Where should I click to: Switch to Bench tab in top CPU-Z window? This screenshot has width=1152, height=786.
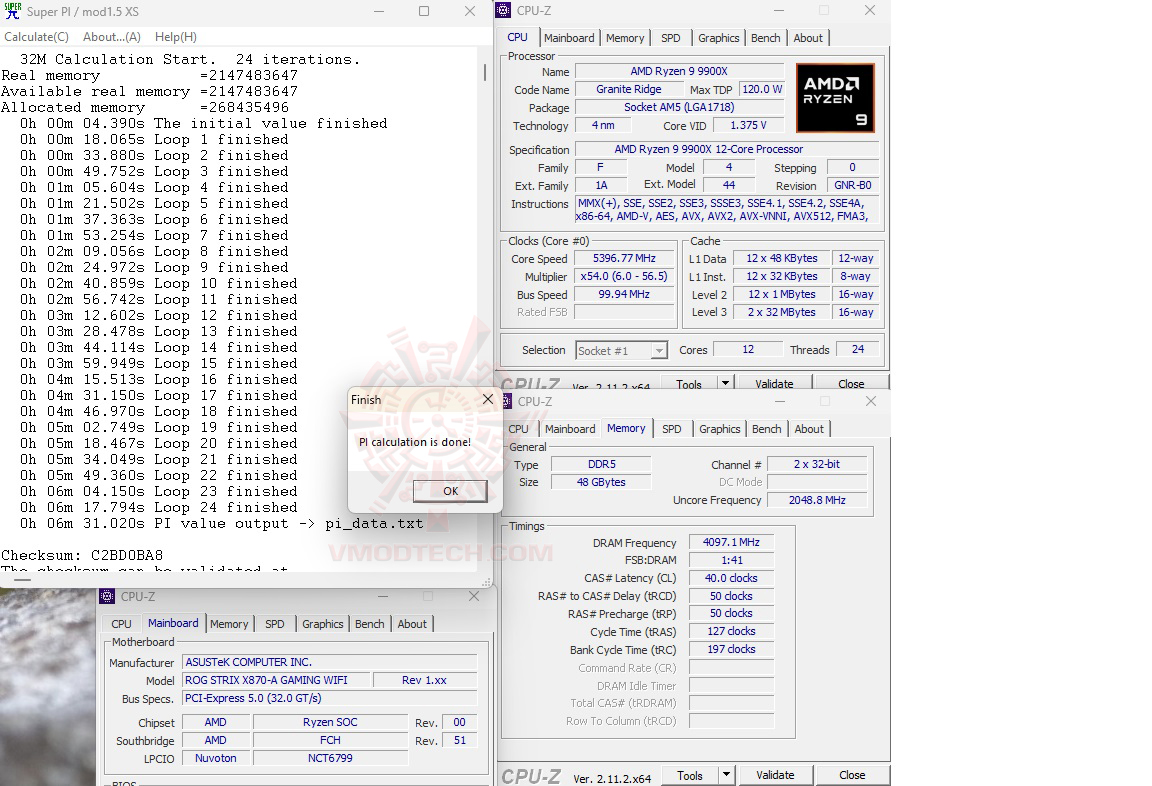click(x=766, y=38)
